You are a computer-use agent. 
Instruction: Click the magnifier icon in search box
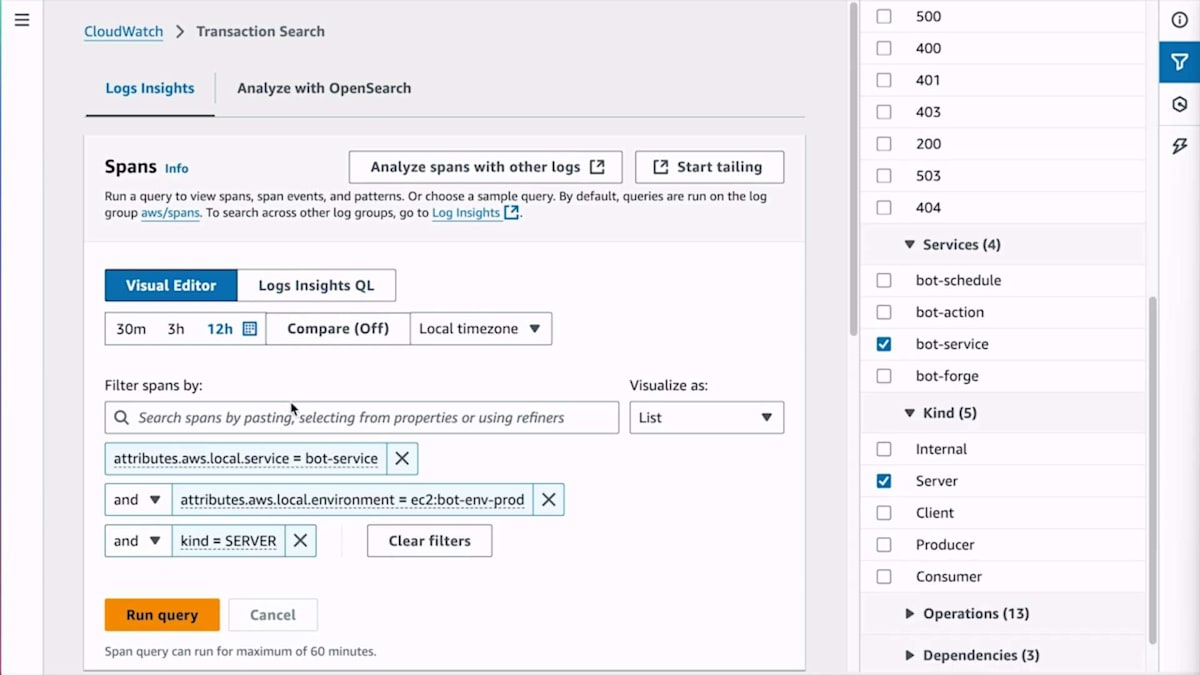tap(122, 418)
